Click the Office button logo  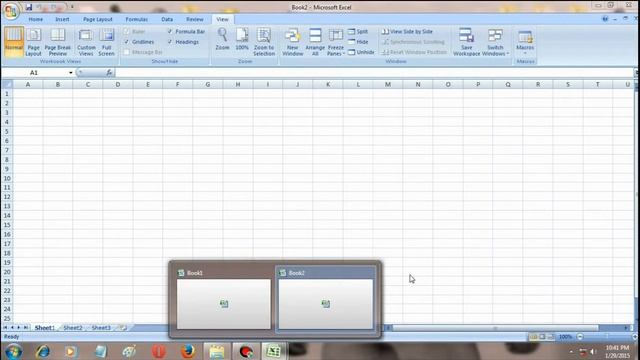click(x=11, y=11)
